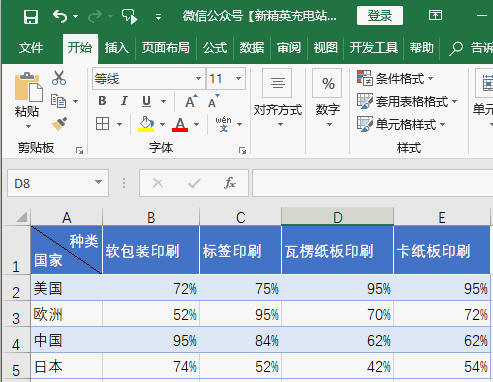Screen dimensions: 493x382
Task: Click the touch/mouse mode icon
Action: click(129, 16)
